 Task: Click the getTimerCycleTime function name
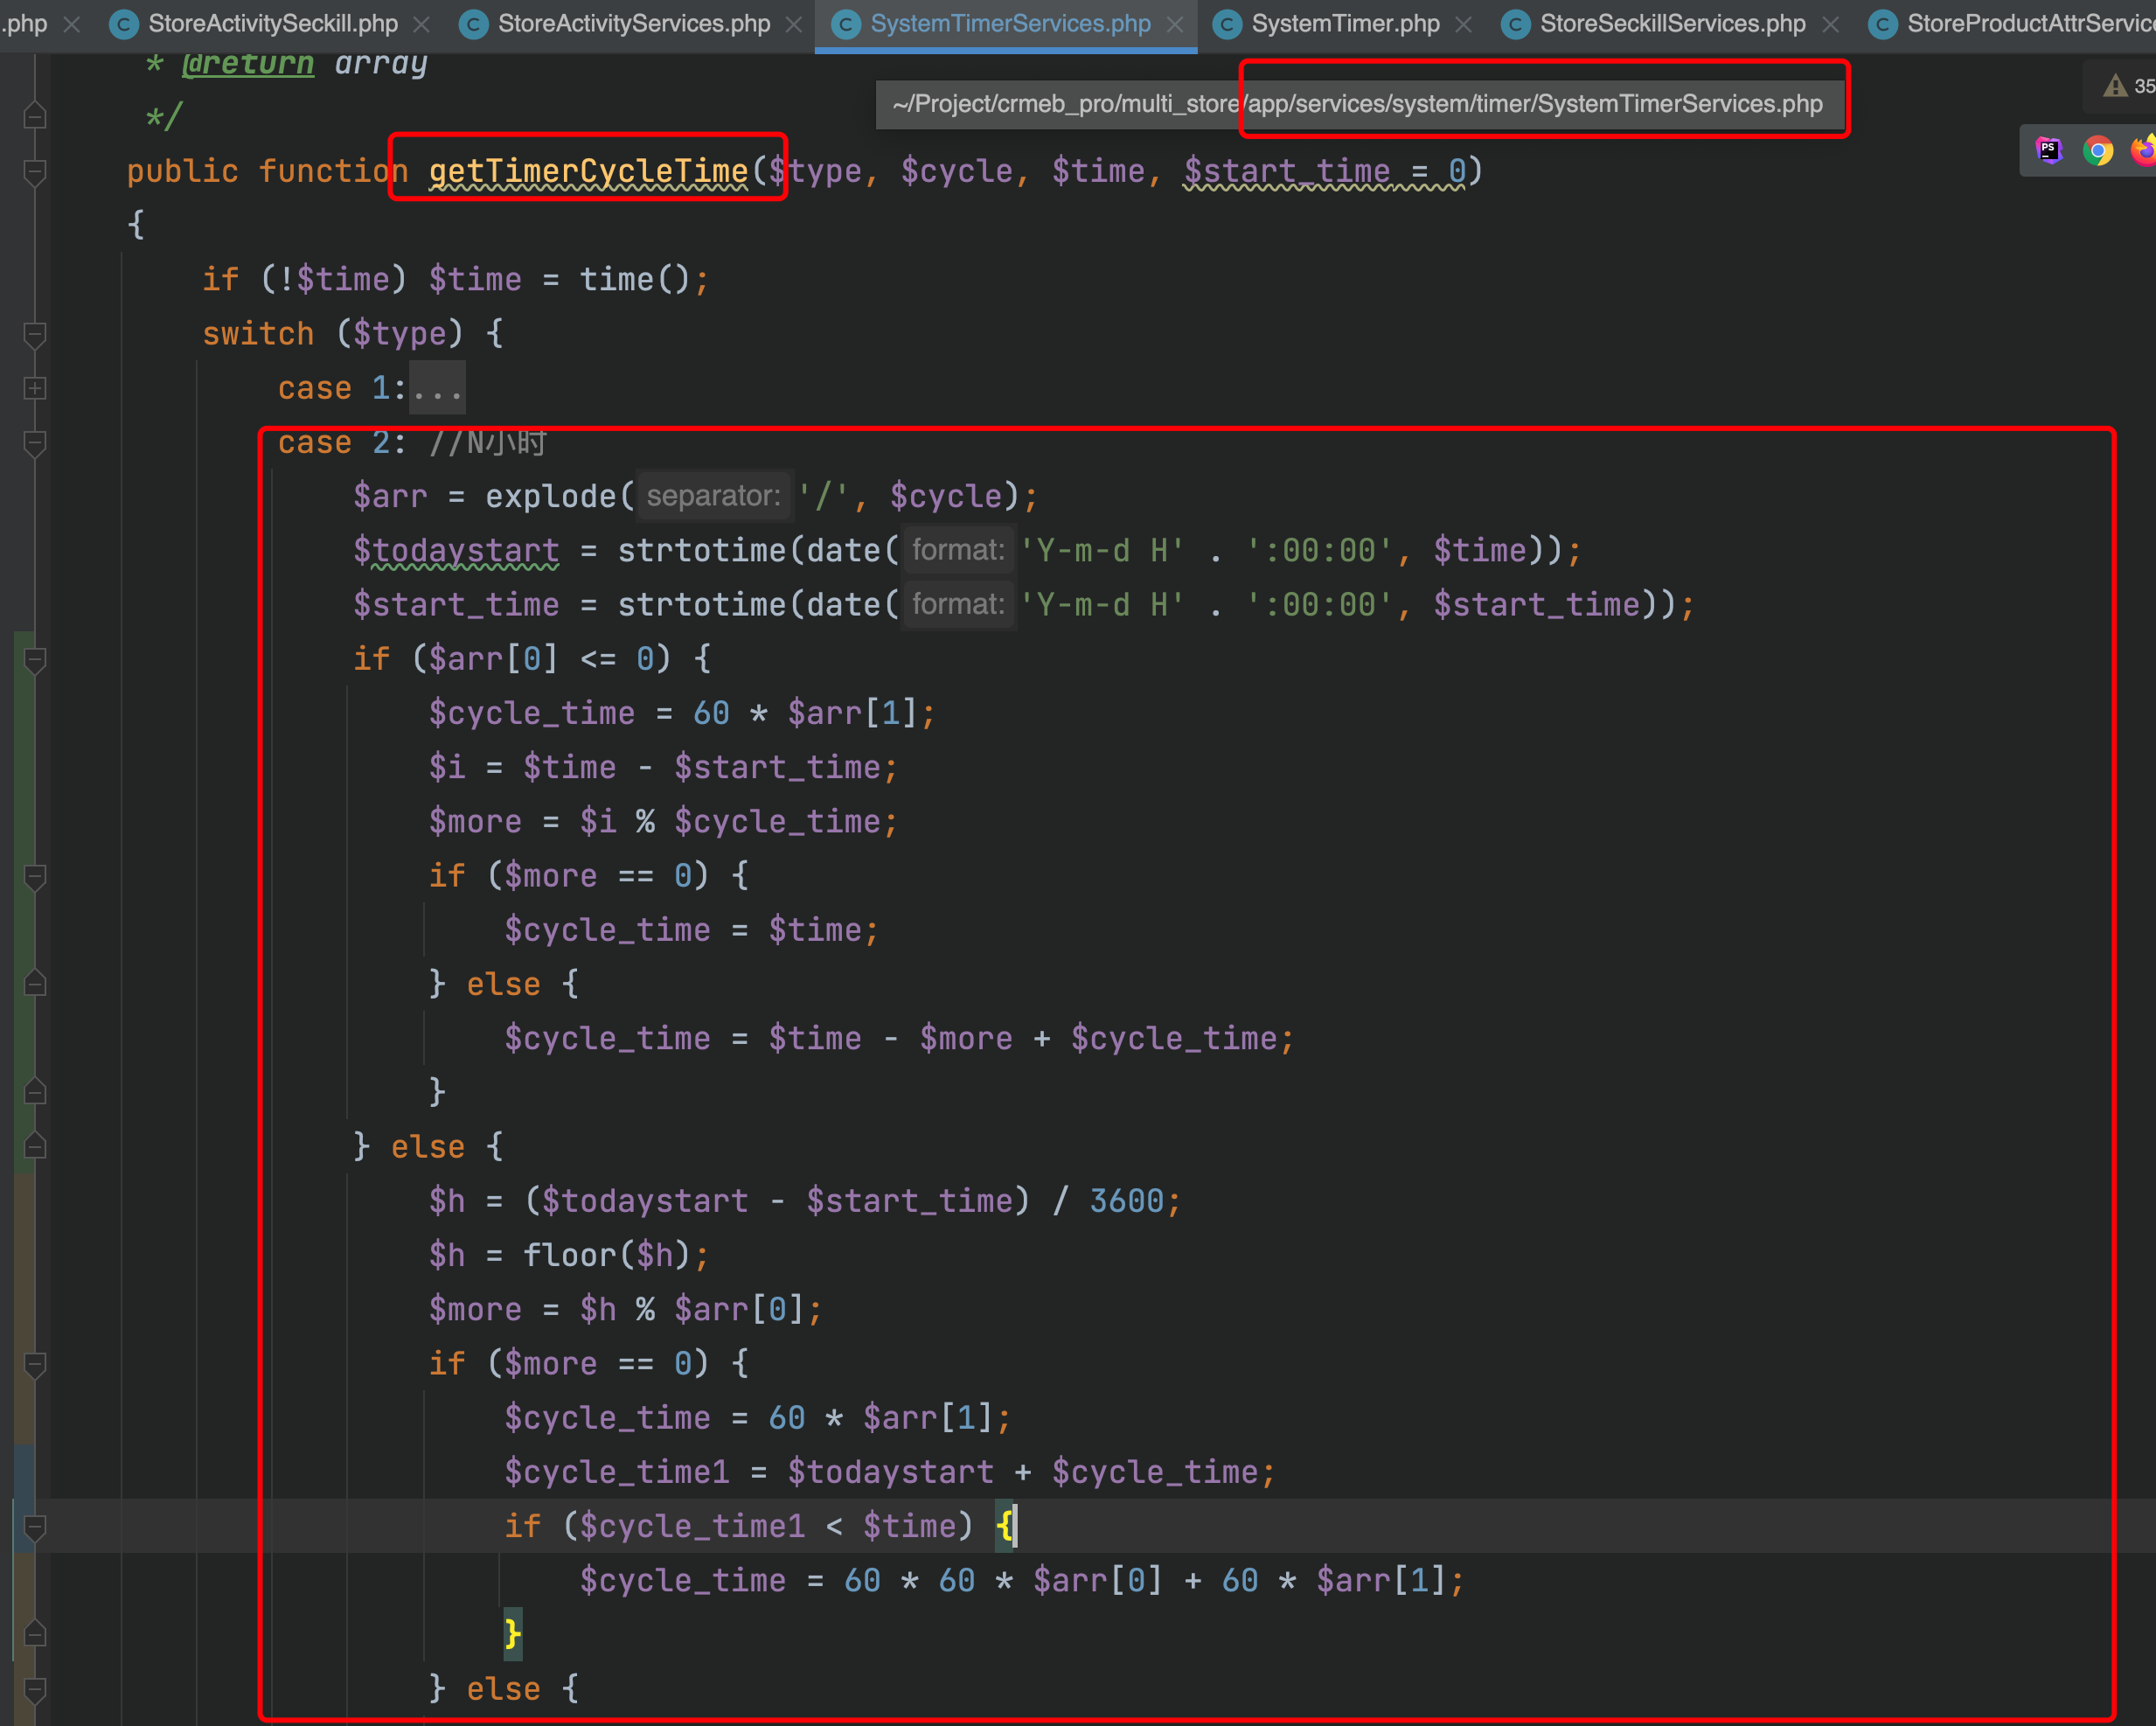[x=588, y=171]
